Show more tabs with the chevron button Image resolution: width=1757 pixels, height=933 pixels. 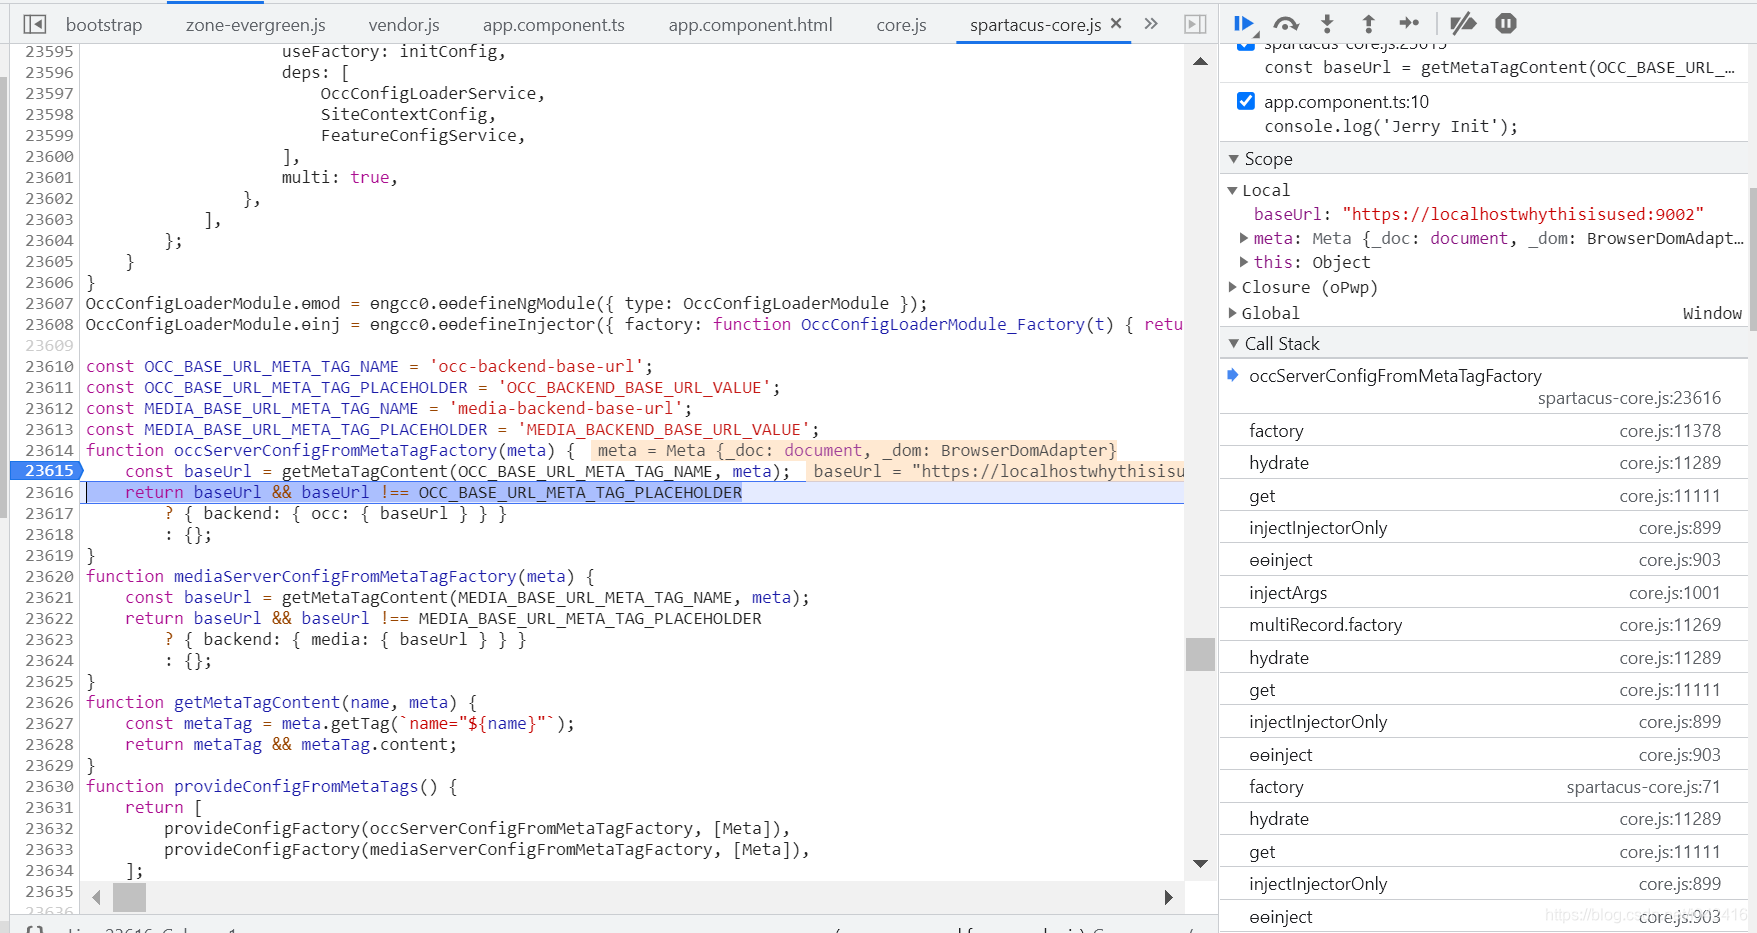pyautogui.click(x=1151, y=23)
